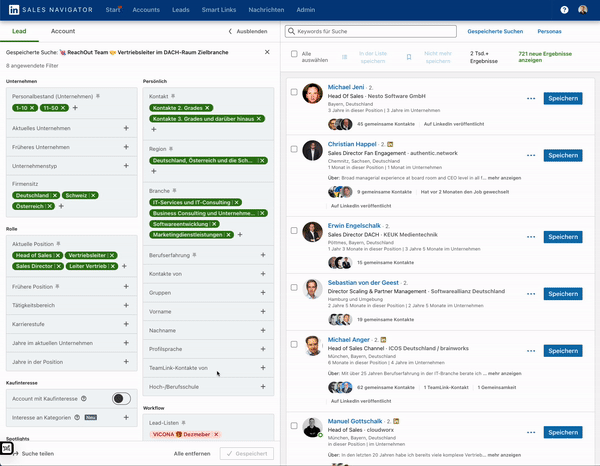Select checkbox for Michael Anger

tap(294, 345)
